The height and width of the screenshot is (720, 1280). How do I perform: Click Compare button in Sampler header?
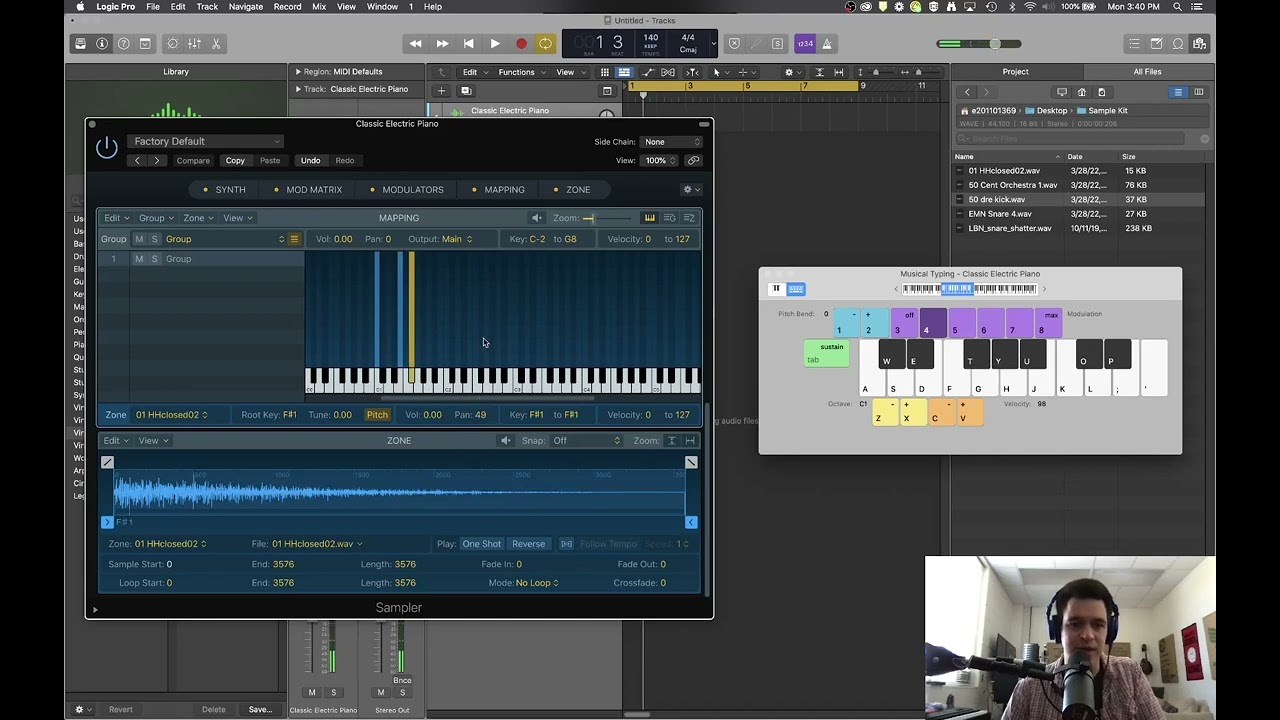[193, 160]
